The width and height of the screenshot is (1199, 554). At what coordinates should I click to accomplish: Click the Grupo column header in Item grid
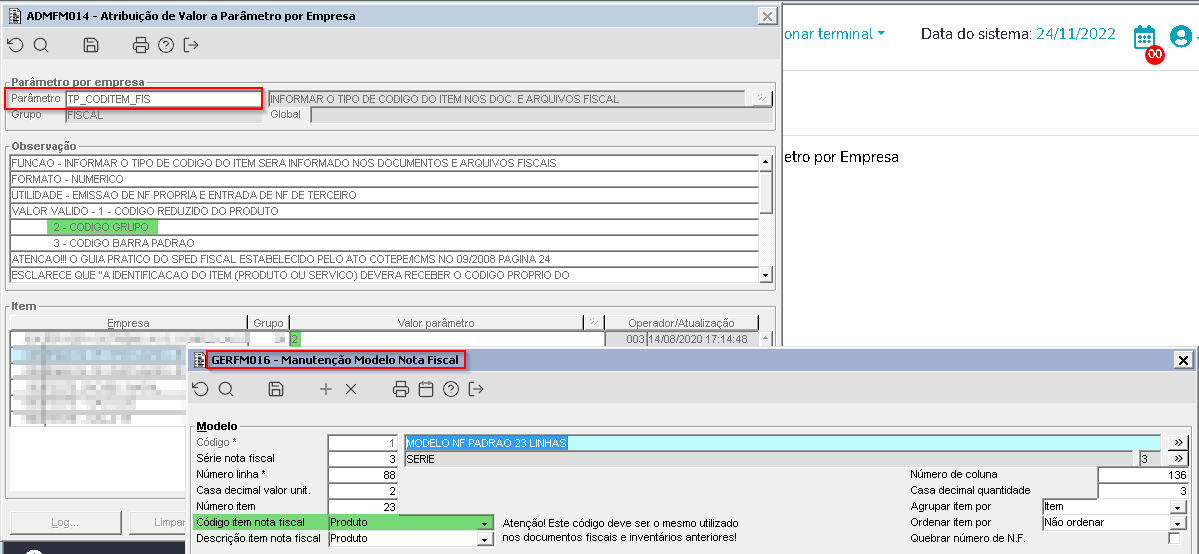pyautogui.click(x=268, y=323)
